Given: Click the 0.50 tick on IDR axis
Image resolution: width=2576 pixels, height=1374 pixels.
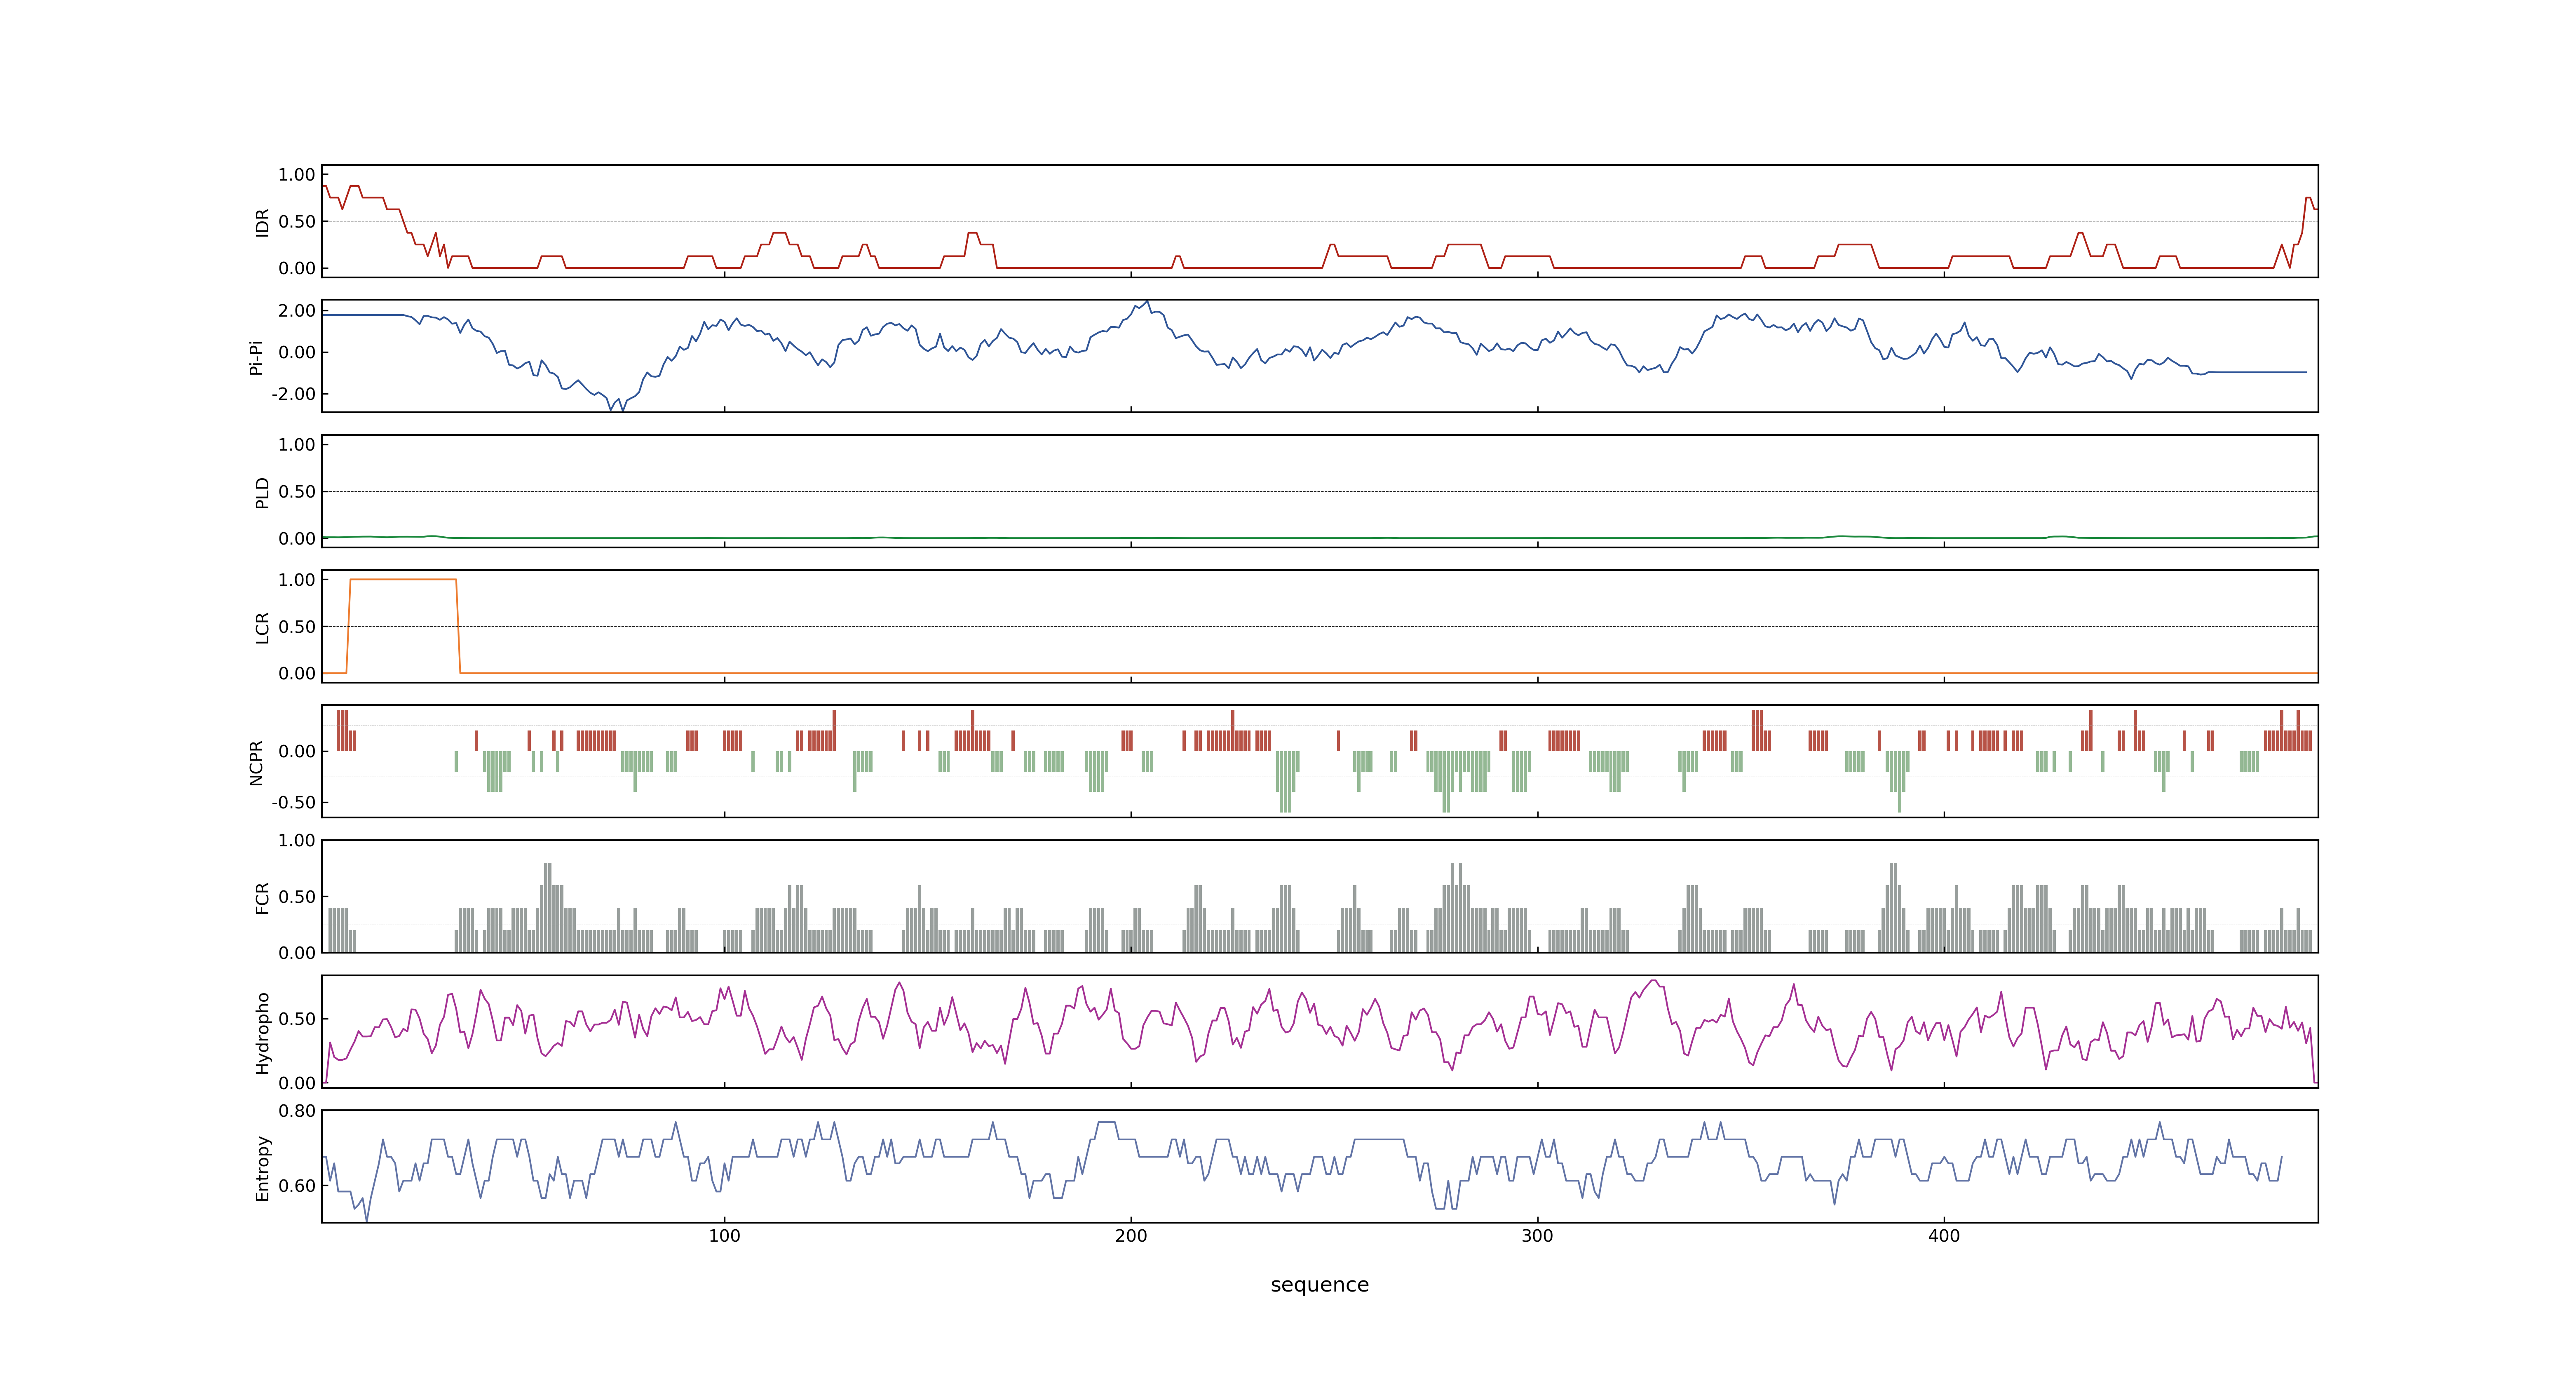Looking at the screenshot, I should coord(297,222).
